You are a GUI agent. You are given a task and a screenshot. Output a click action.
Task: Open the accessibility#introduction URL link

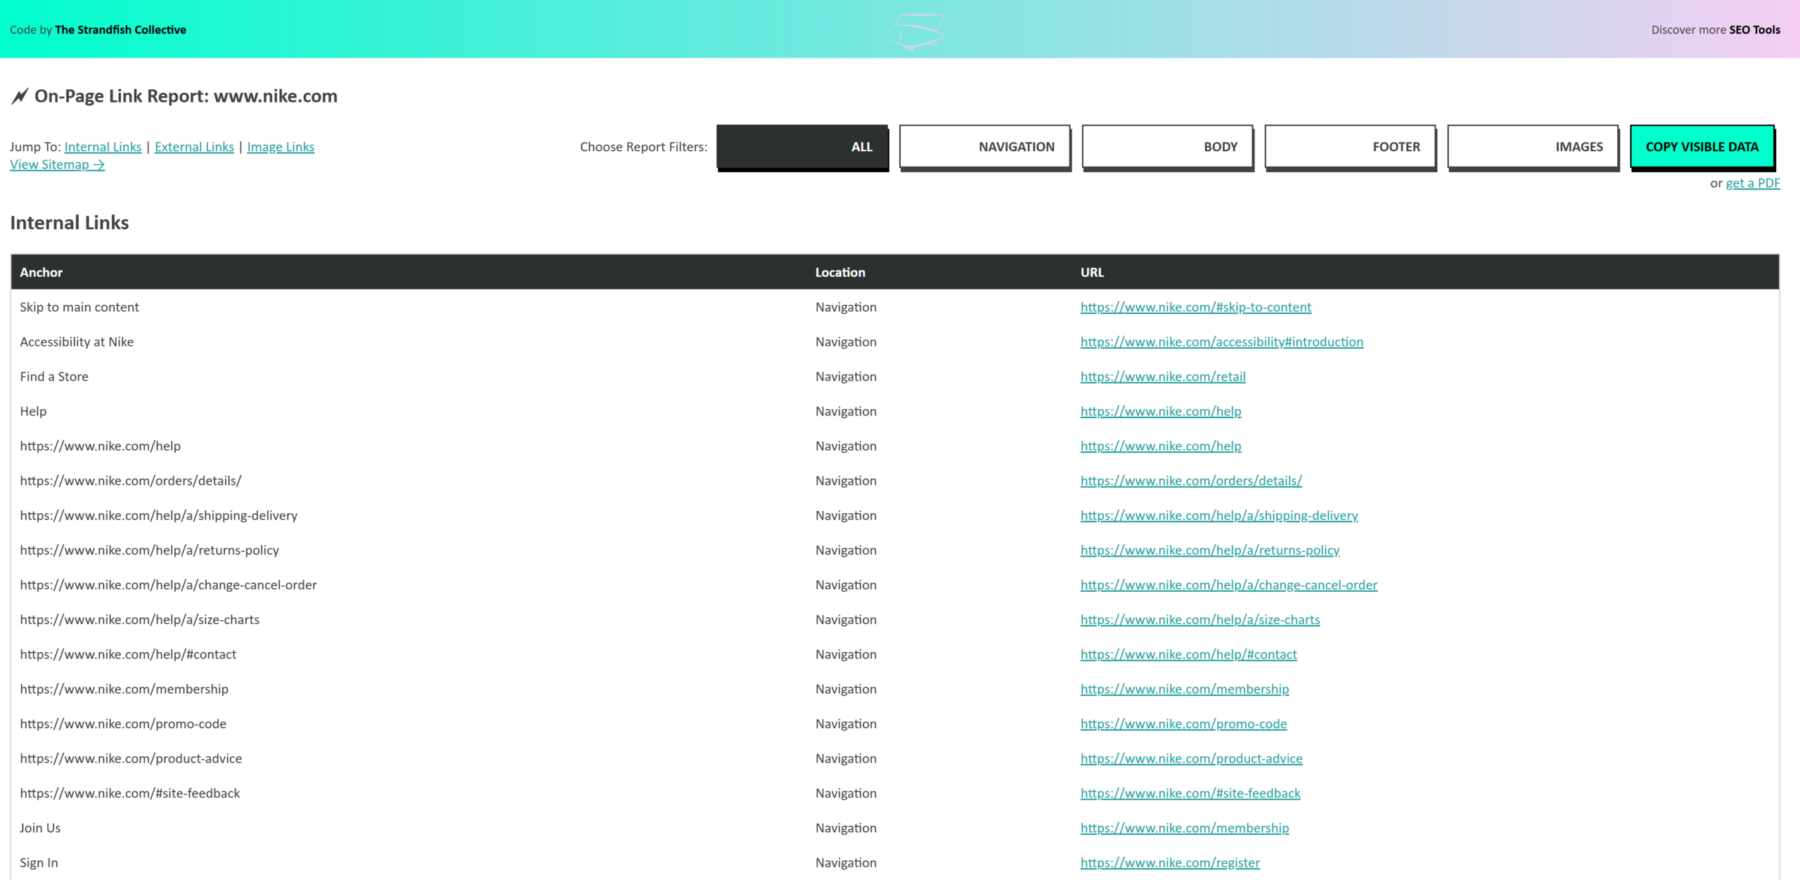(x=1222, y=342)
